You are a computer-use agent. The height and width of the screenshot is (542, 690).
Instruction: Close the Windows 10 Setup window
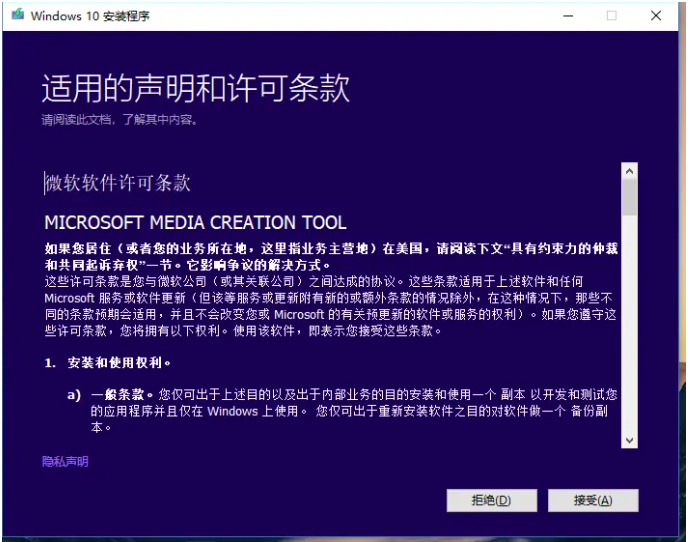(656, 16)
